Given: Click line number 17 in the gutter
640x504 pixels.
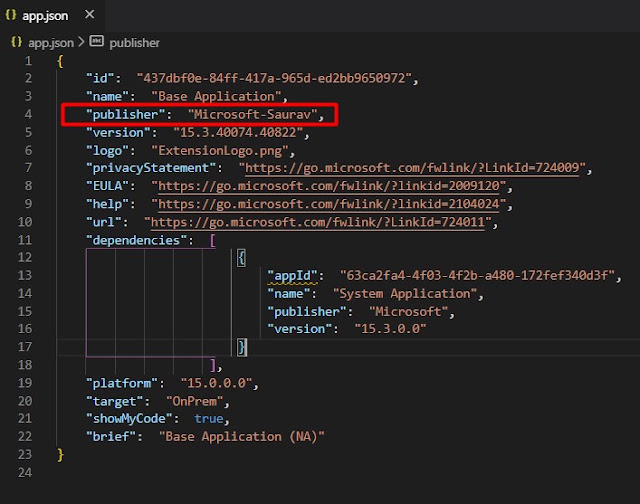Looking at the screenshot, I should click(x=24, y=347).
